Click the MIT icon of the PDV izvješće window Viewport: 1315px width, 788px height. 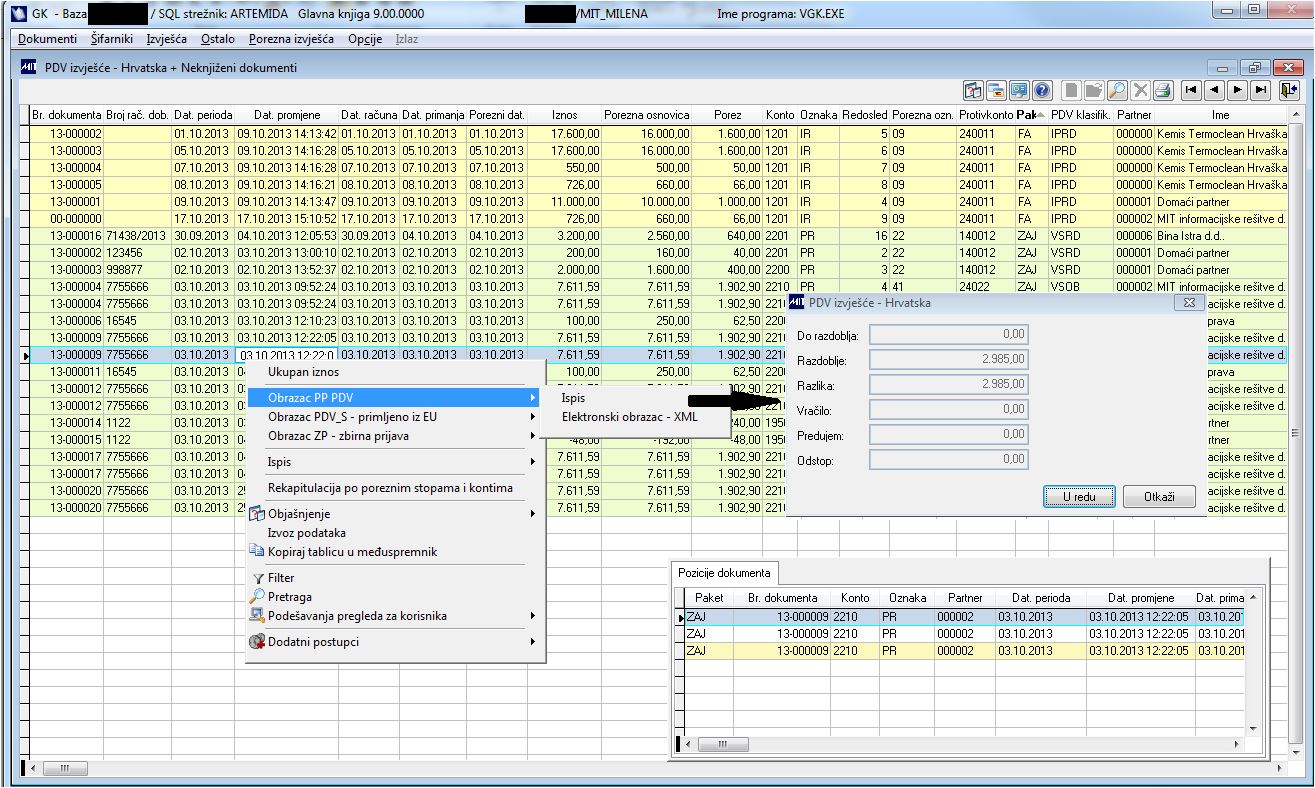point(28,67)
